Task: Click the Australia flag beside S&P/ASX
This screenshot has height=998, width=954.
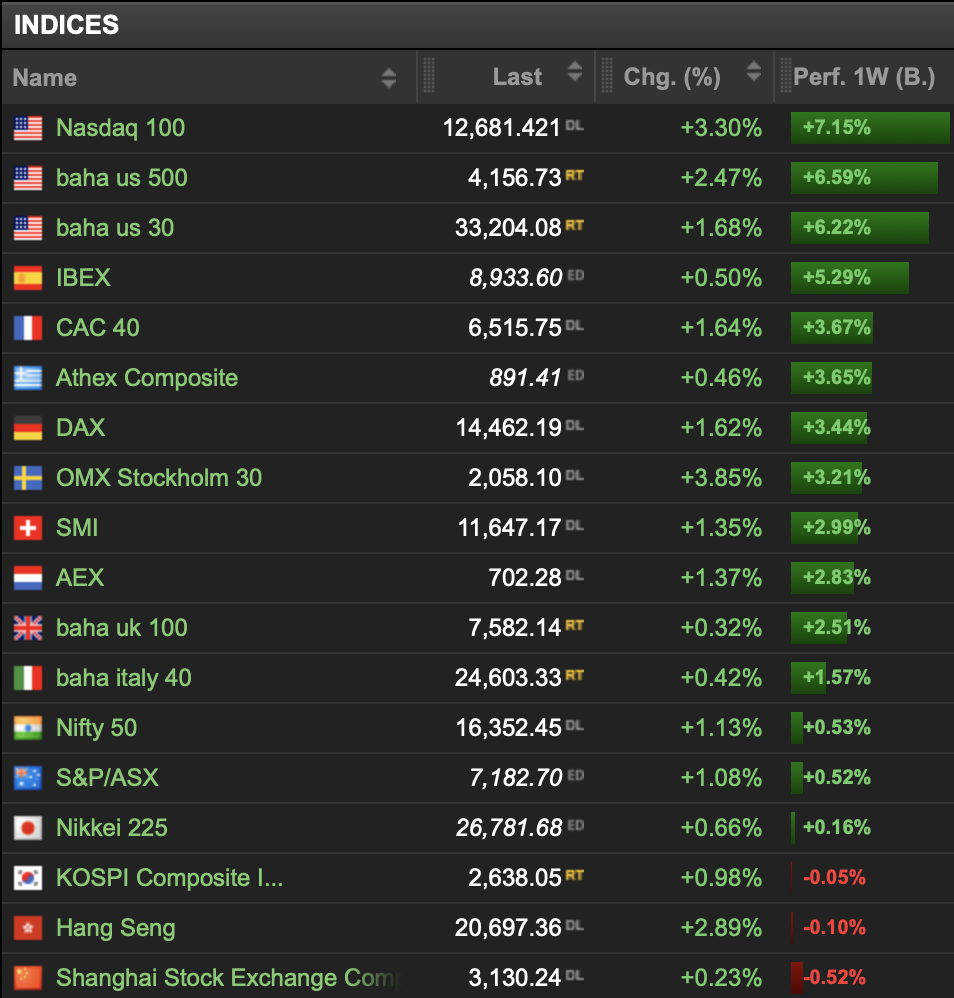Action: [28, 778]
